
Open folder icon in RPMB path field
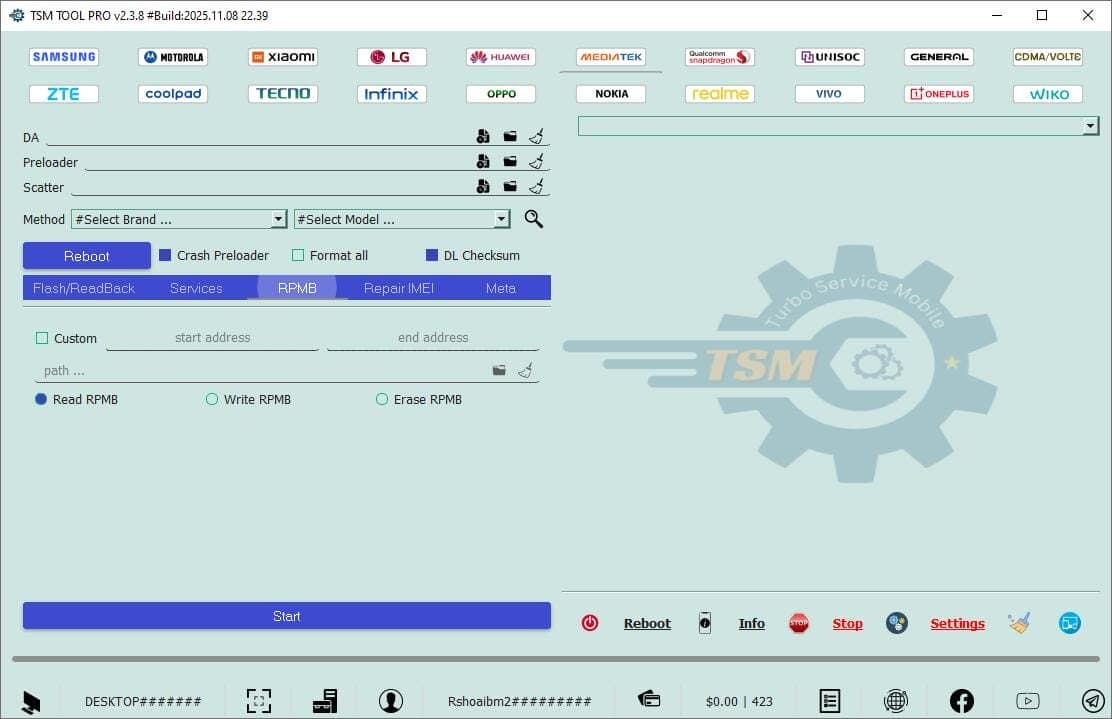(x=499, y=370)
